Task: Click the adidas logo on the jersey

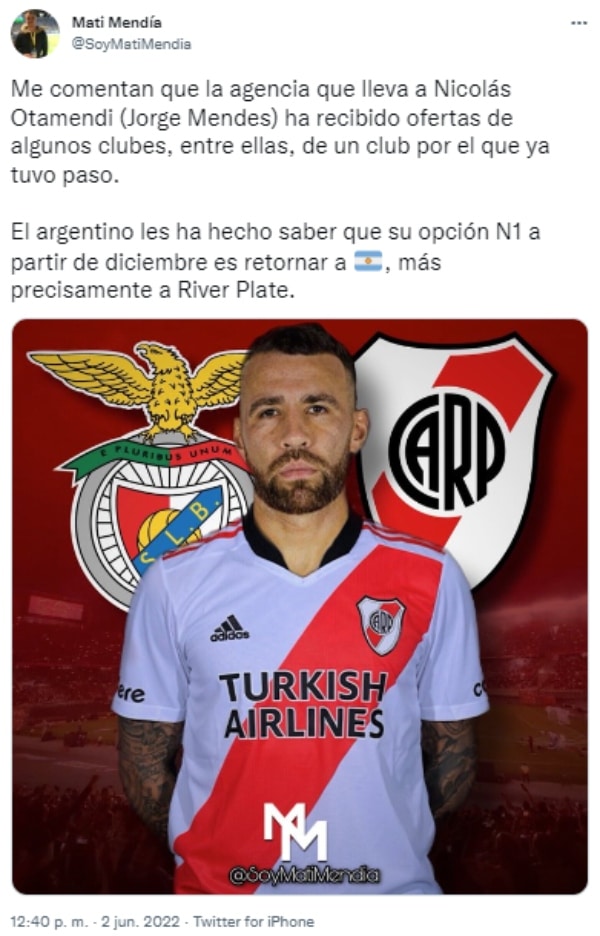Action: point(230,627)
